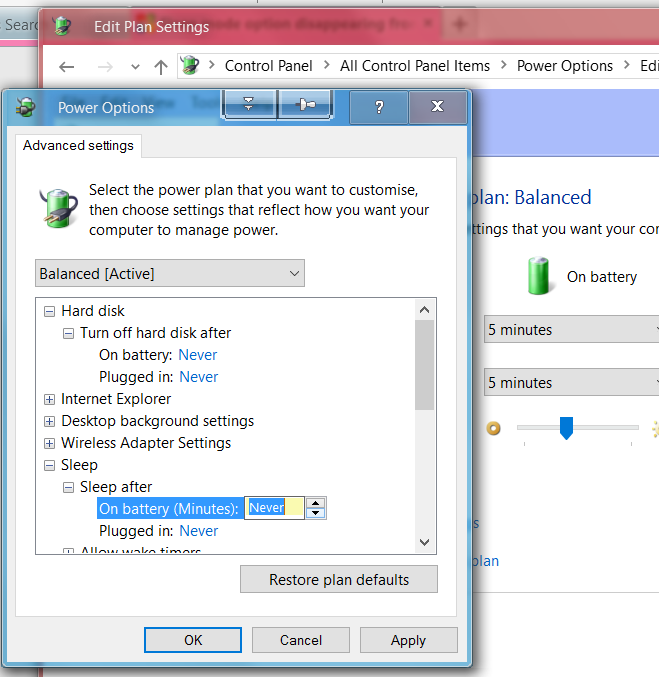Click the Power Options battery icon in dialog title
Image resolution: width=659 pixels, height=677 pixels.
tap(25, 107)
